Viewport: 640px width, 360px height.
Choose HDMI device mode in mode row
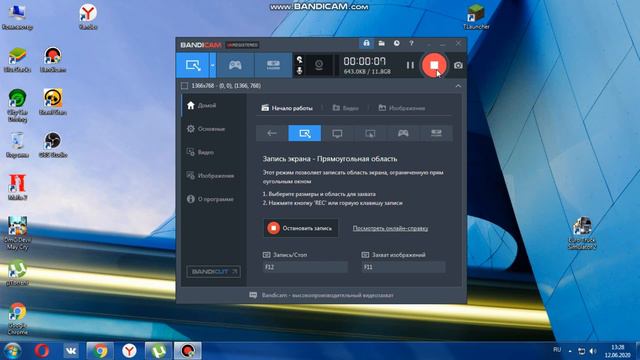coord(436,133)
